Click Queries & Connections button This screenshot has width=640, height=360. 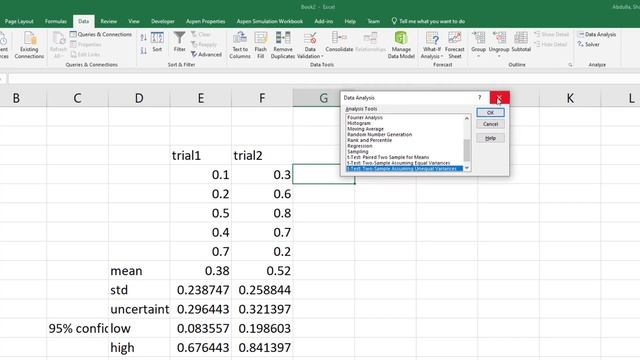point(101,34)
